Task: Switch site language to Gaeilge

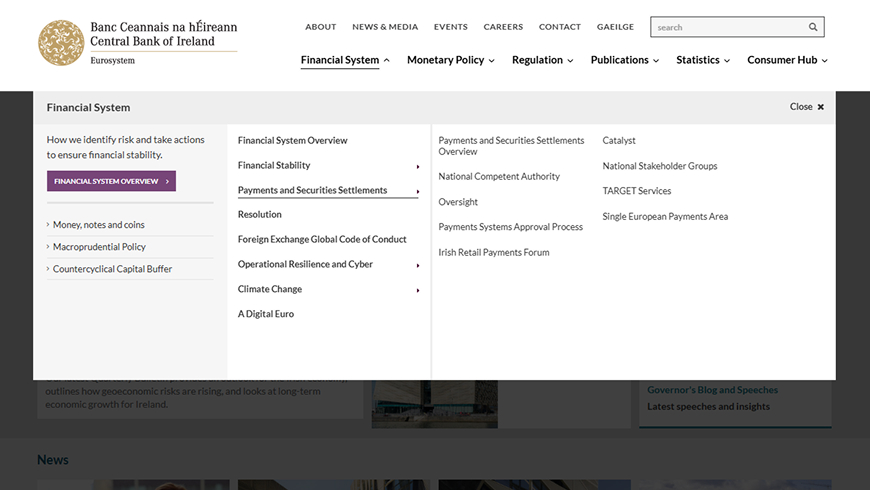Action: (x=615, y=27)
